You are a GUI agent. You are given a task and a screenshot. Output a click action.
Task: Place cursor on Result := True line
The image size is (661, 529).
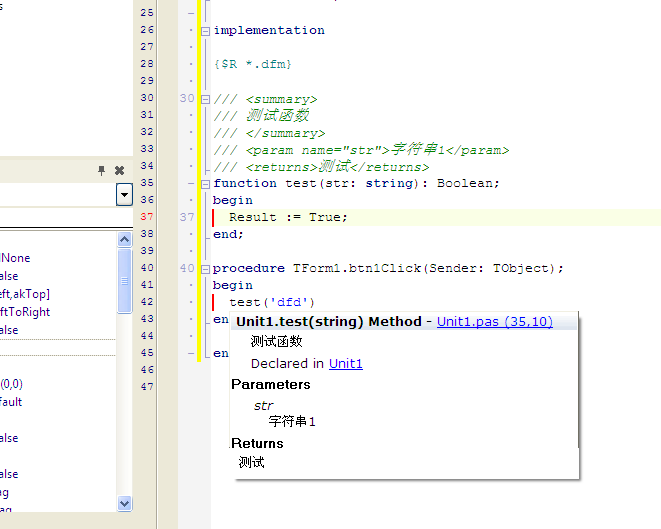288,217
